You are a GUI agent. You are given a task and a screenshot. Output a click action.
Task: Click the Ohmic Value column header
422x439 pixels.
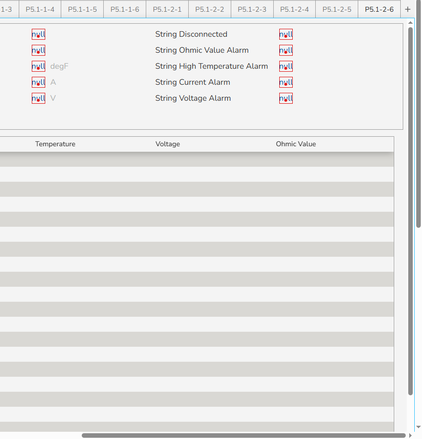pyautogui.click(x=296, y=144)
